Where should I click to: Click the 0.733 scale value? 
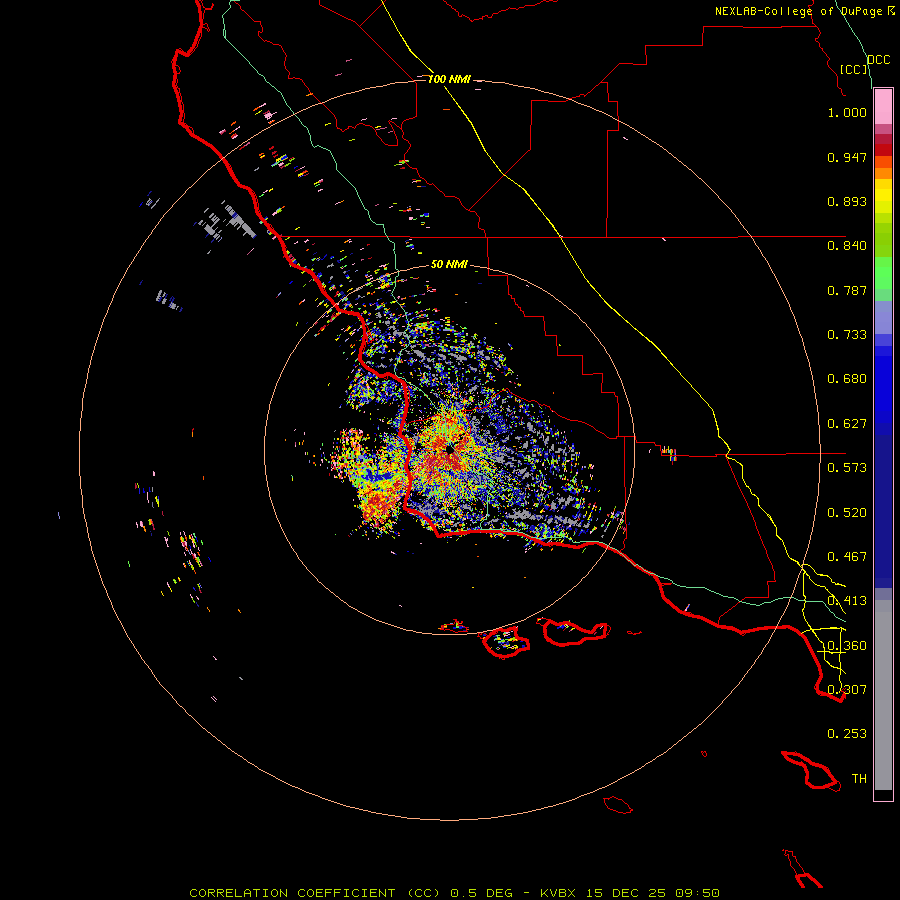coord(847,335)
